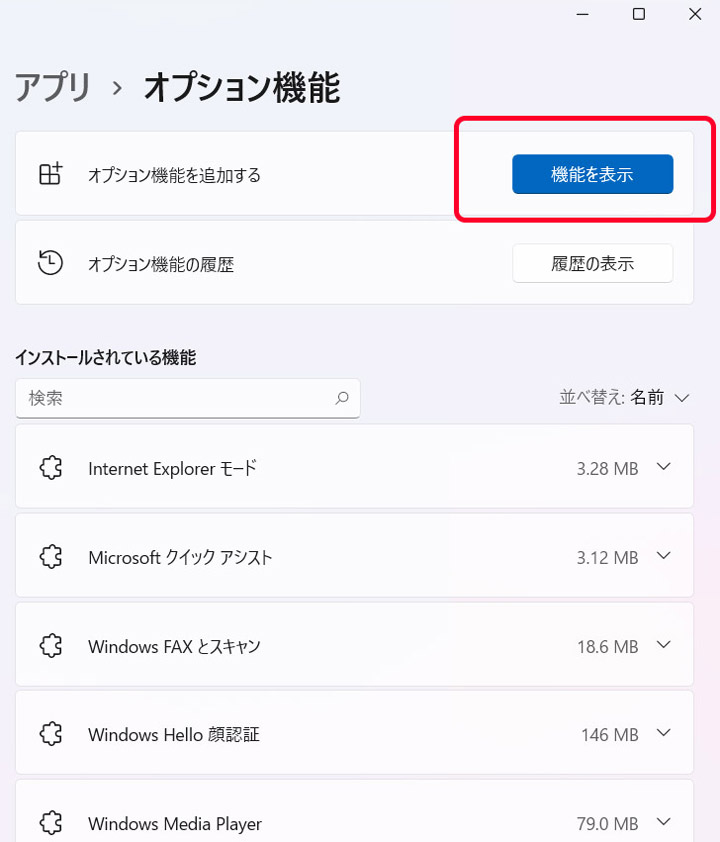Go back to アプリ breadcrumb

53,88
